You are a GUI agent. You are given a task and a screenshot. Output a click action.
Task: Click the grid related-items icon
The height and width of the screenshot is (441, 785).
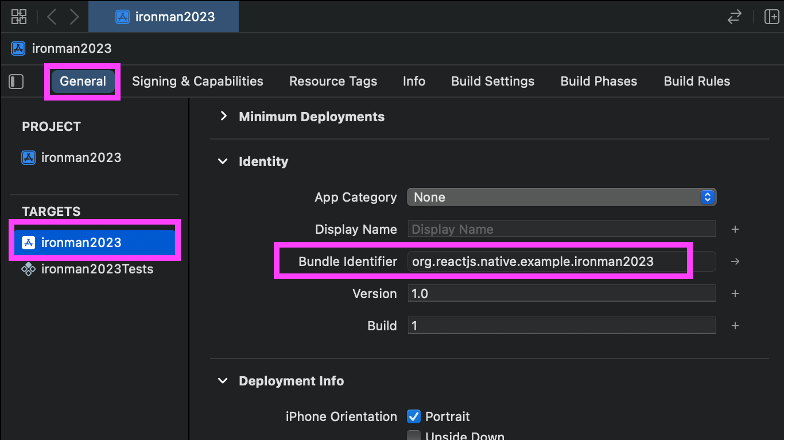tap(19, 17)
